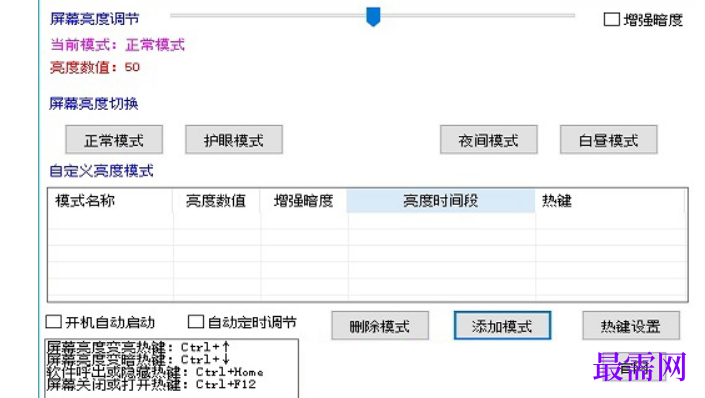Switch to 正常模式 brightness
The image size is (705, 398).
114,140
